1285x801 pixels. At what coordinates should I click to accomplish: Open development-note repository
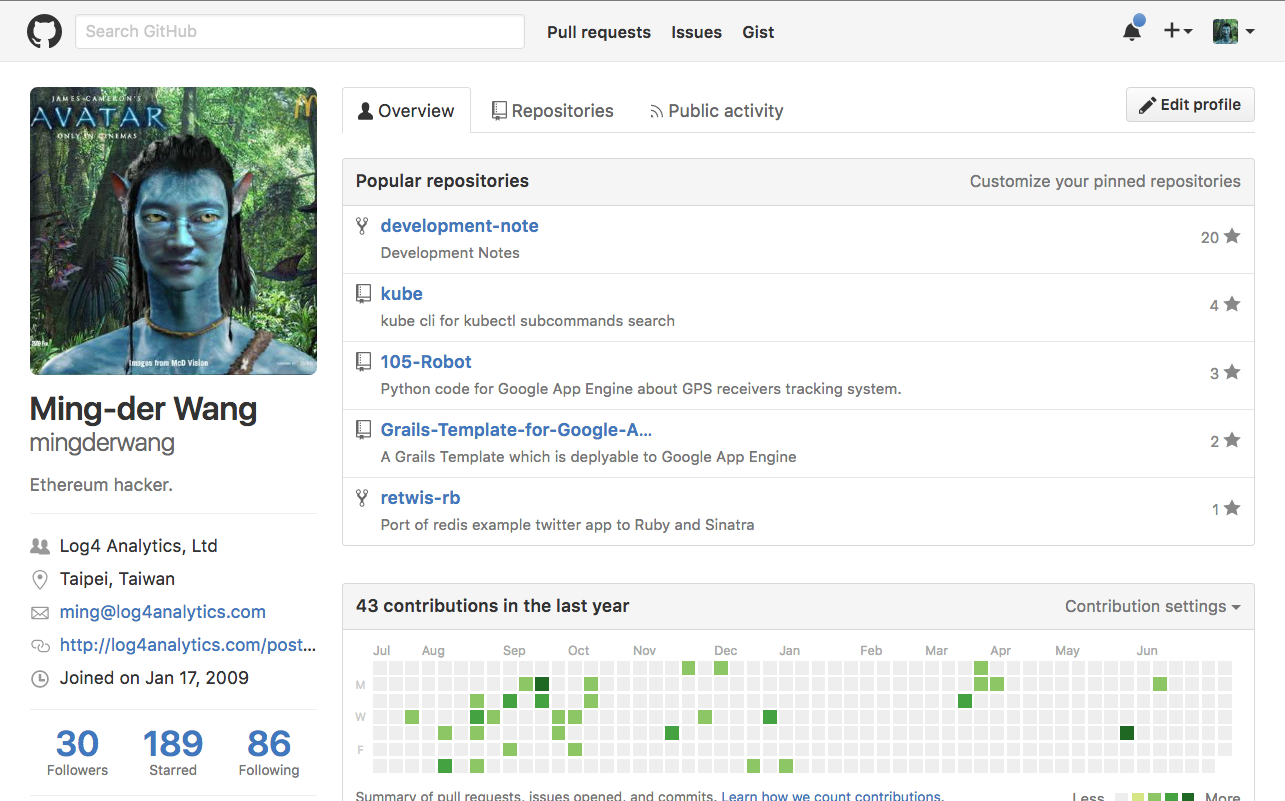click(460, 226)
